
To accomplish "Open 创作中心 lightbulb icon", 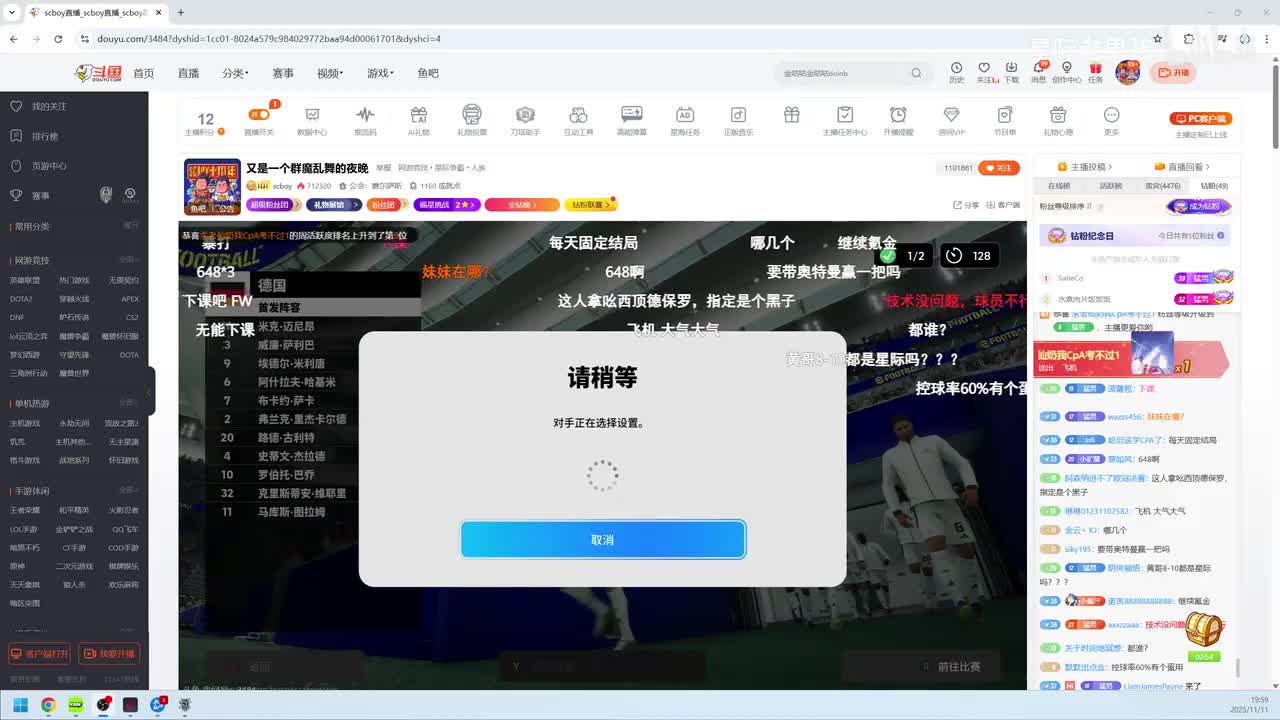I will point(1067,68).
